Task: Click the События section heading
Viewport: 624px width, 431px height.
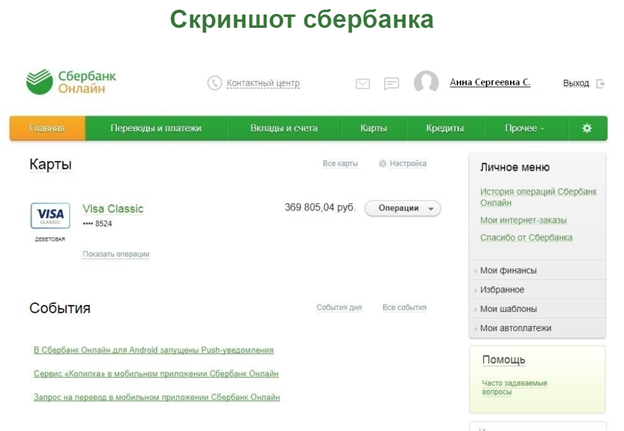Action: pos(60,308)
